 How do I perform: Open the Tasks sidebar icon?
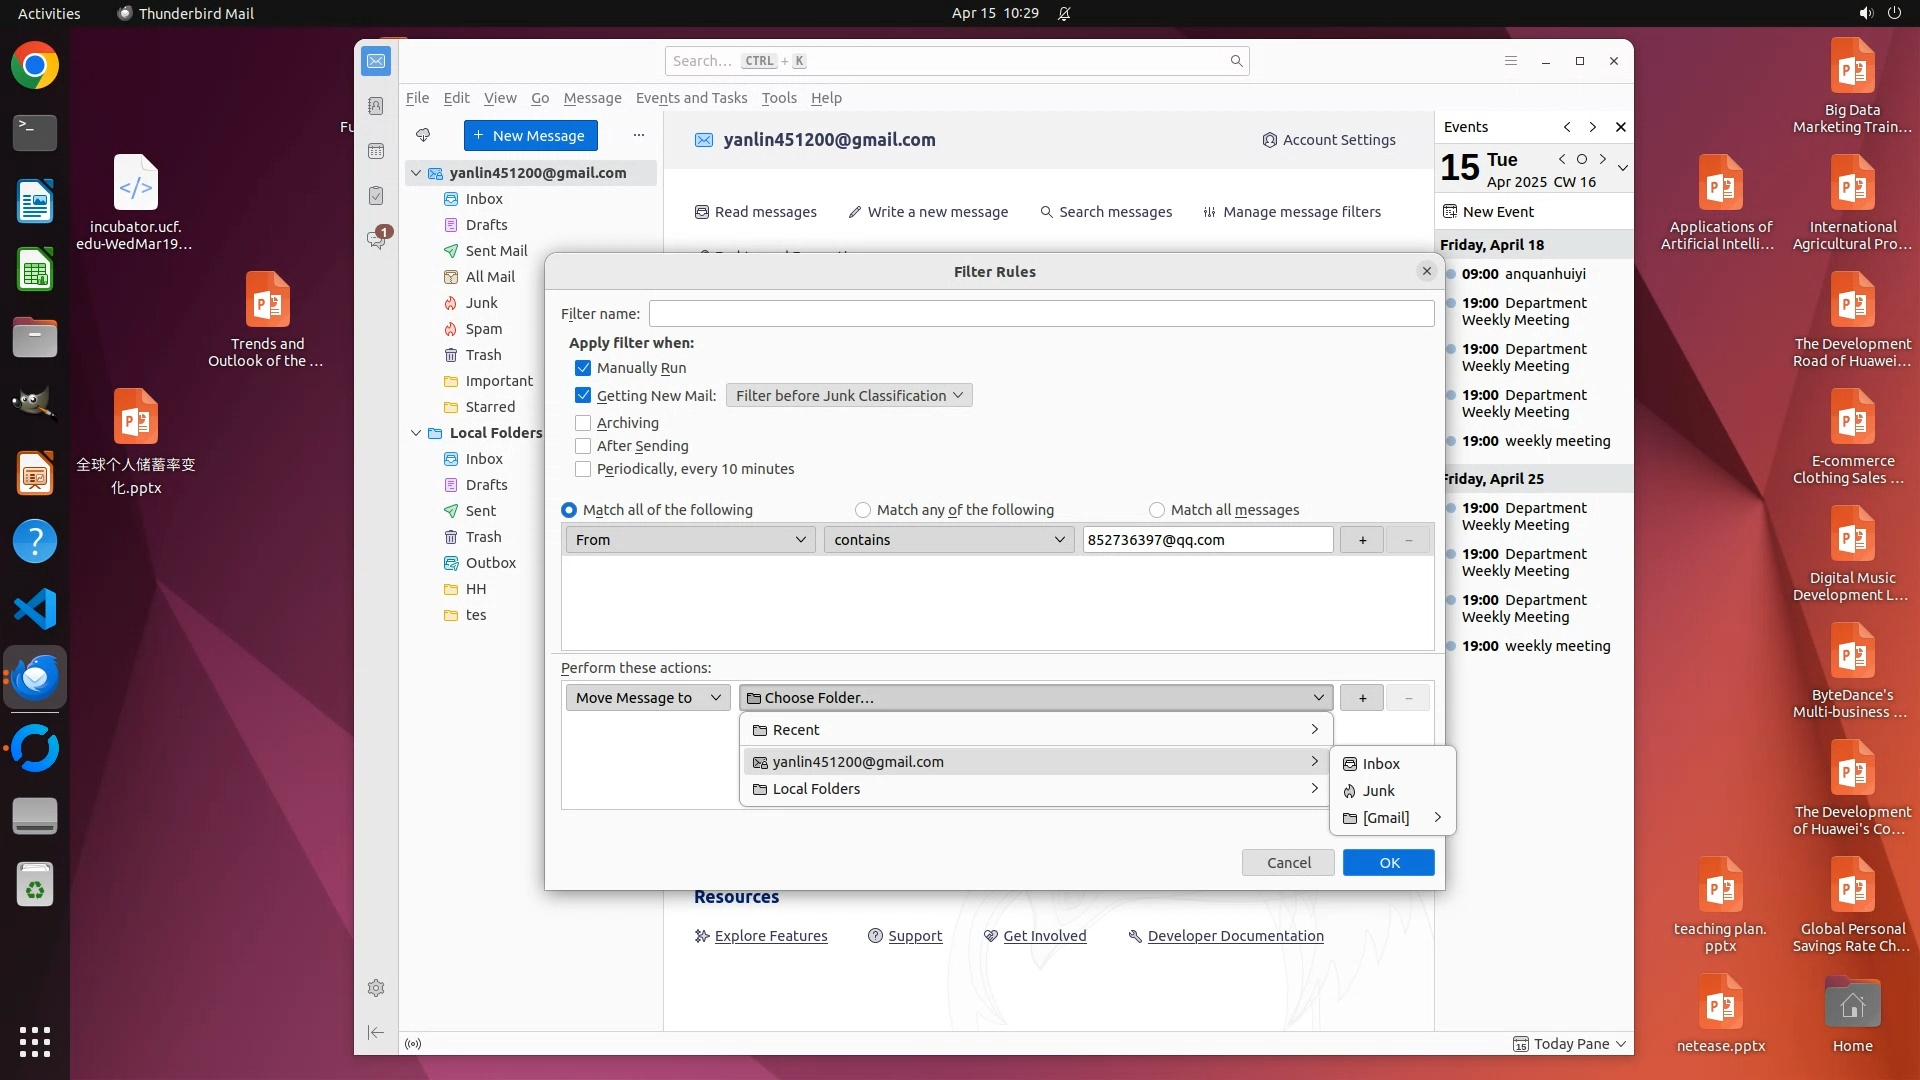tap(376, 196)
